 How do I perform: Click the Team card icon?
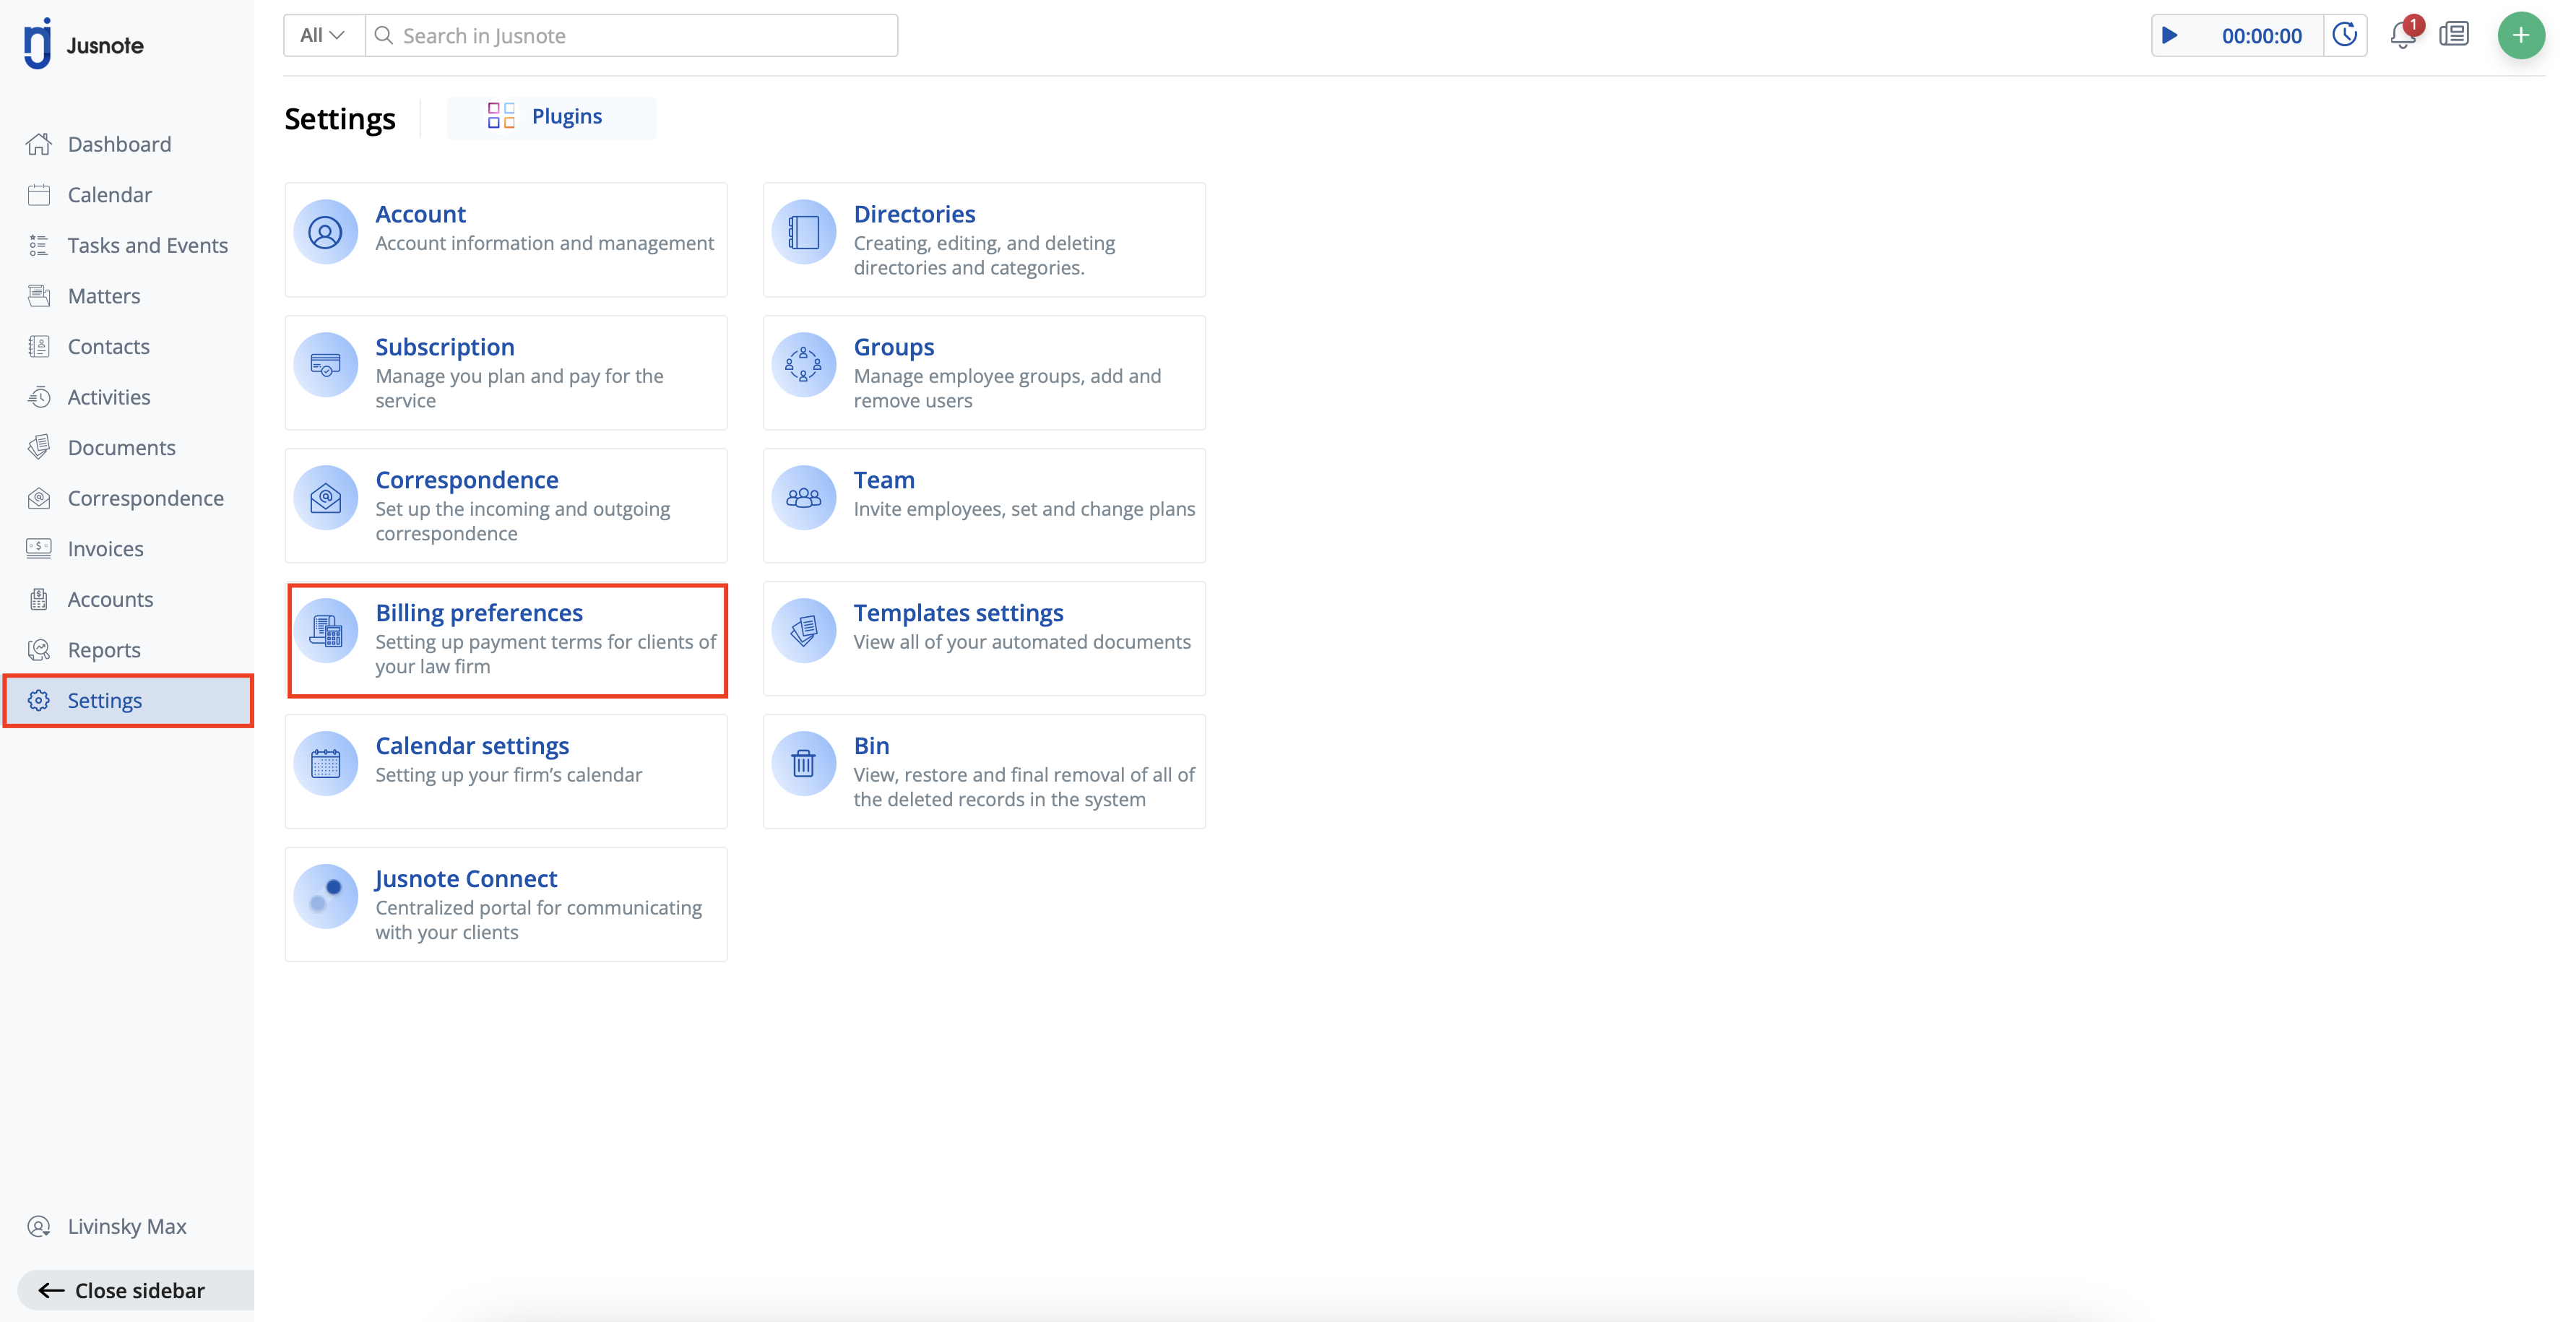(803, 498)
